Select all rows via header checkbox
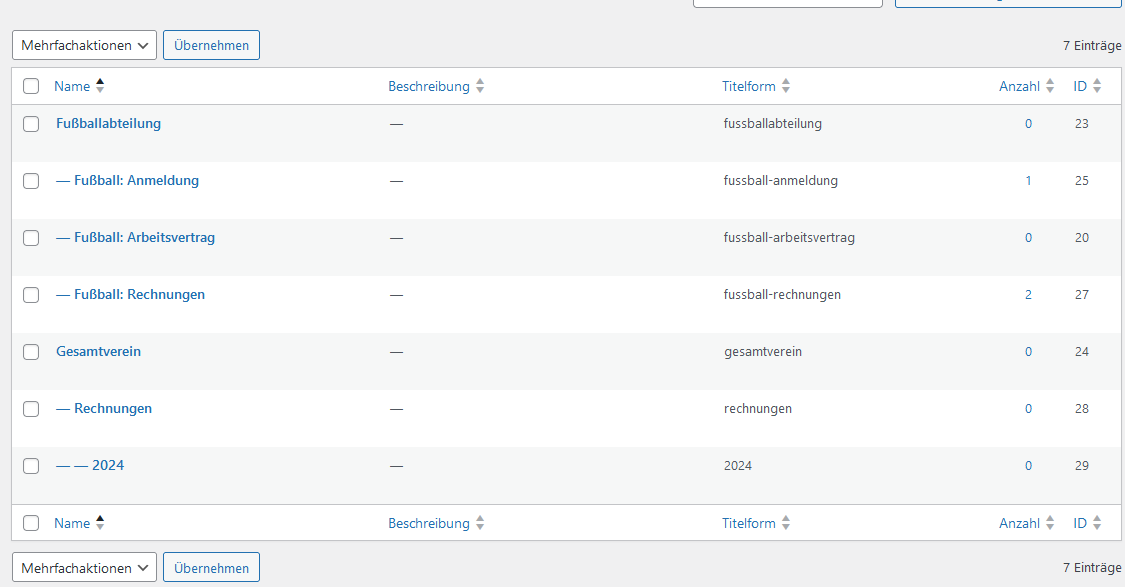 31,86
